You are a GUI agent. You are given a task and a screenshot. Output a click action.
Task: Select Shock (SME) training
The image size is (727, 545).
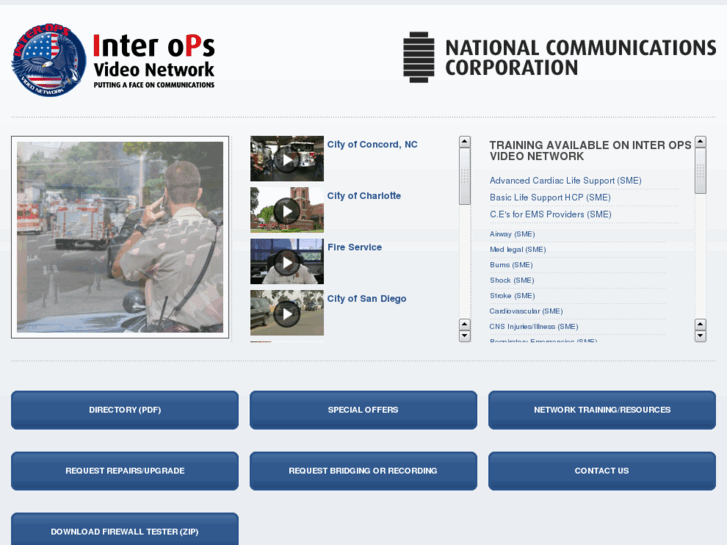(512, 280)
